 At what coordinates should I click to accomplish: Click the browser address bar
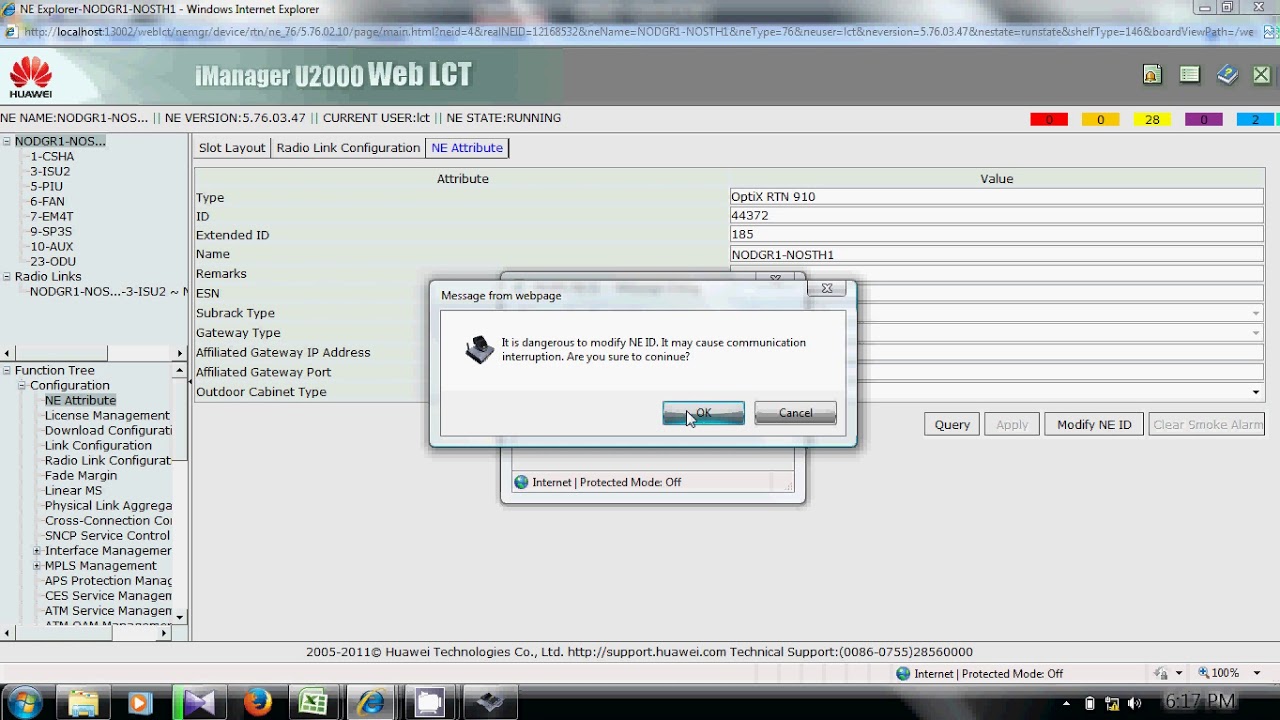coord(640,32)
